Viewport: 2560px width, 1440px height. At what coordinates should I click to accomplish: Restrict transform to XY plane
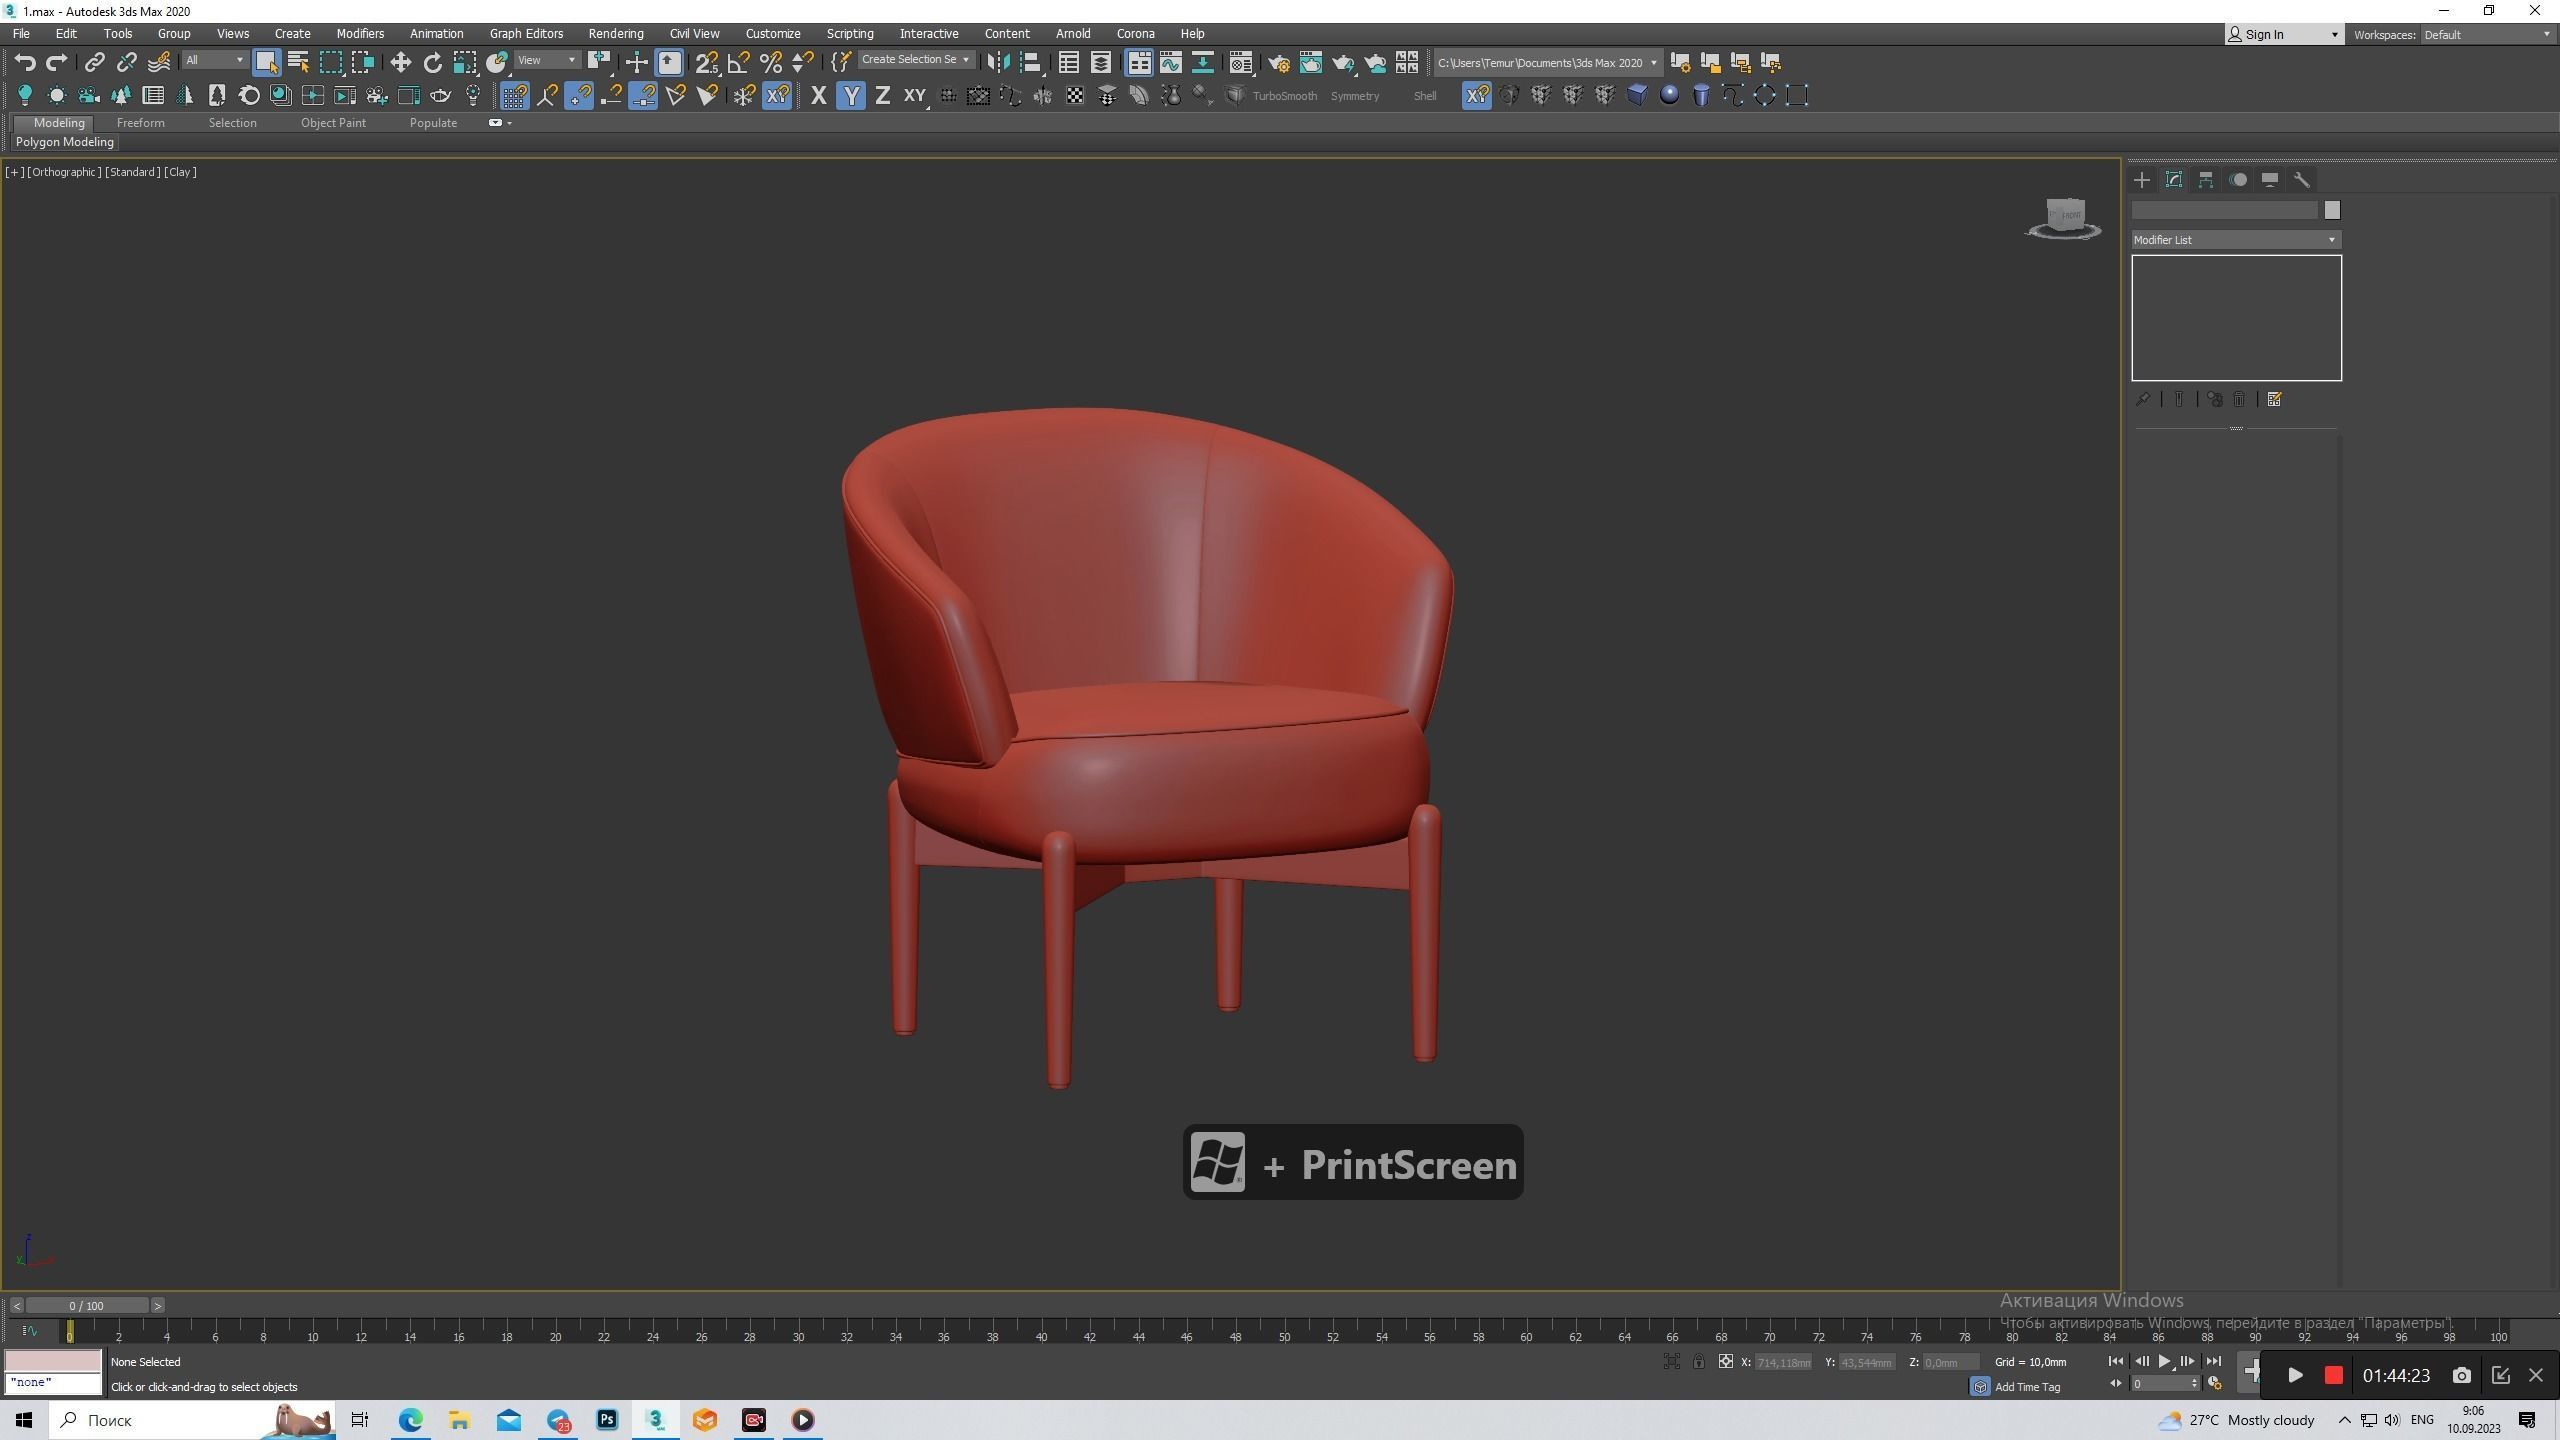point(915,95)
